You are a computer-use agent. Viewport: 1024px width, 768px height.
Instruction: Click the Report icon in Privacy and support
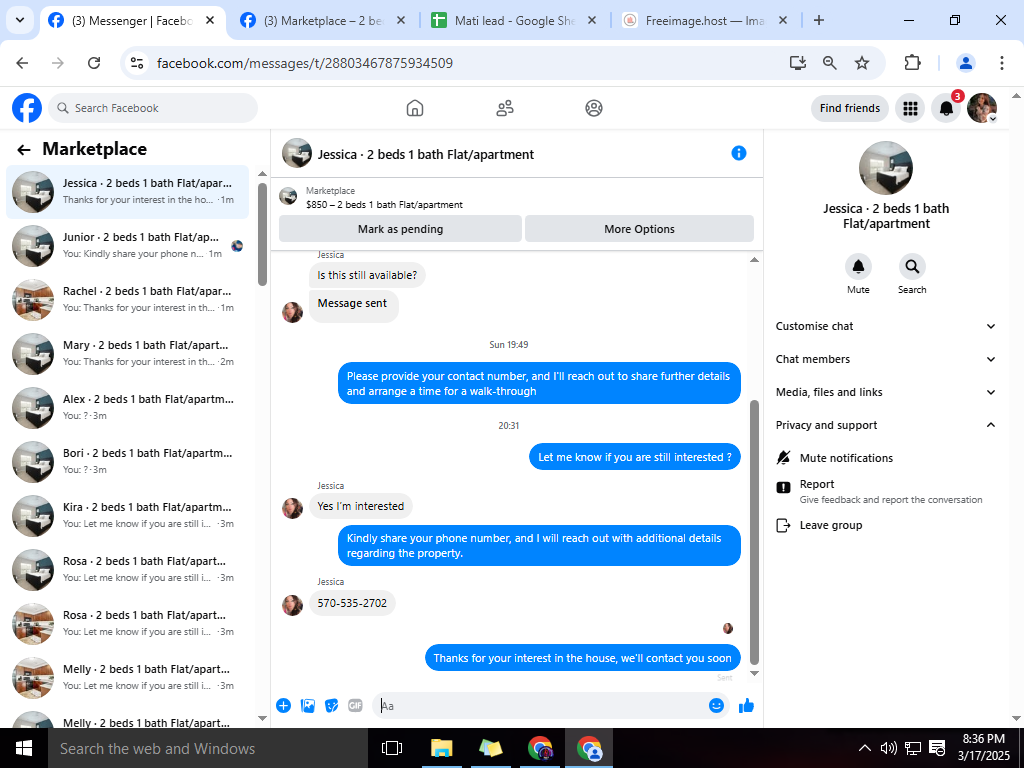point(784,487)
